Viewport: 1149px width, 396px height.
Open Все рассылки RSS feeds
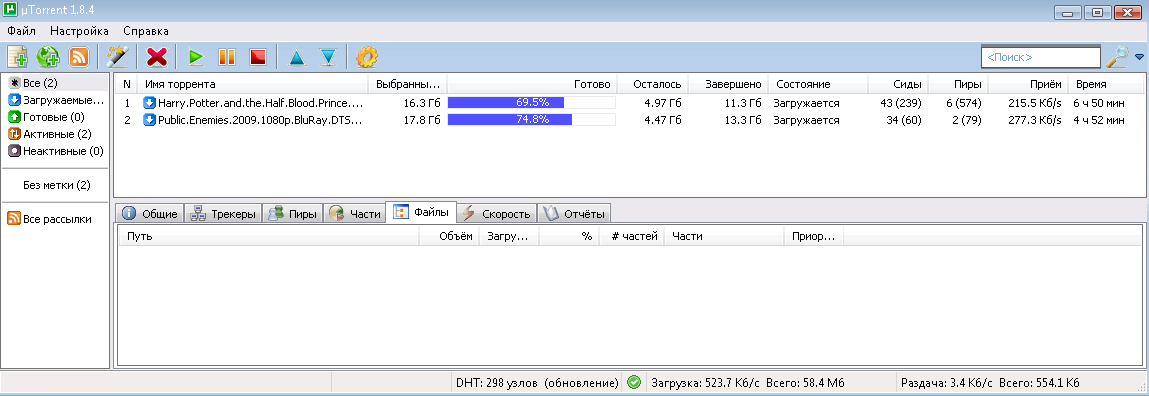[49, 219]
